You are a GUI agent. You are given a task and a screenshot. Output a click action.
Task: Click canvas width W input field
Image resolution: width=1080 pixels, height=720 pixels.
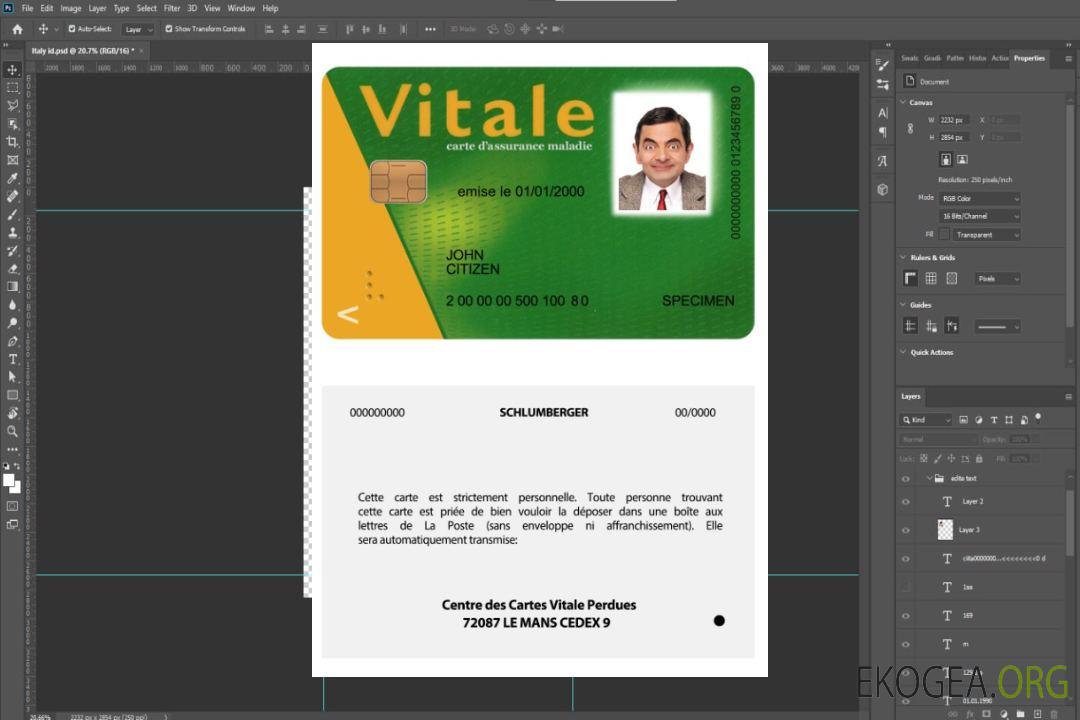954,120
